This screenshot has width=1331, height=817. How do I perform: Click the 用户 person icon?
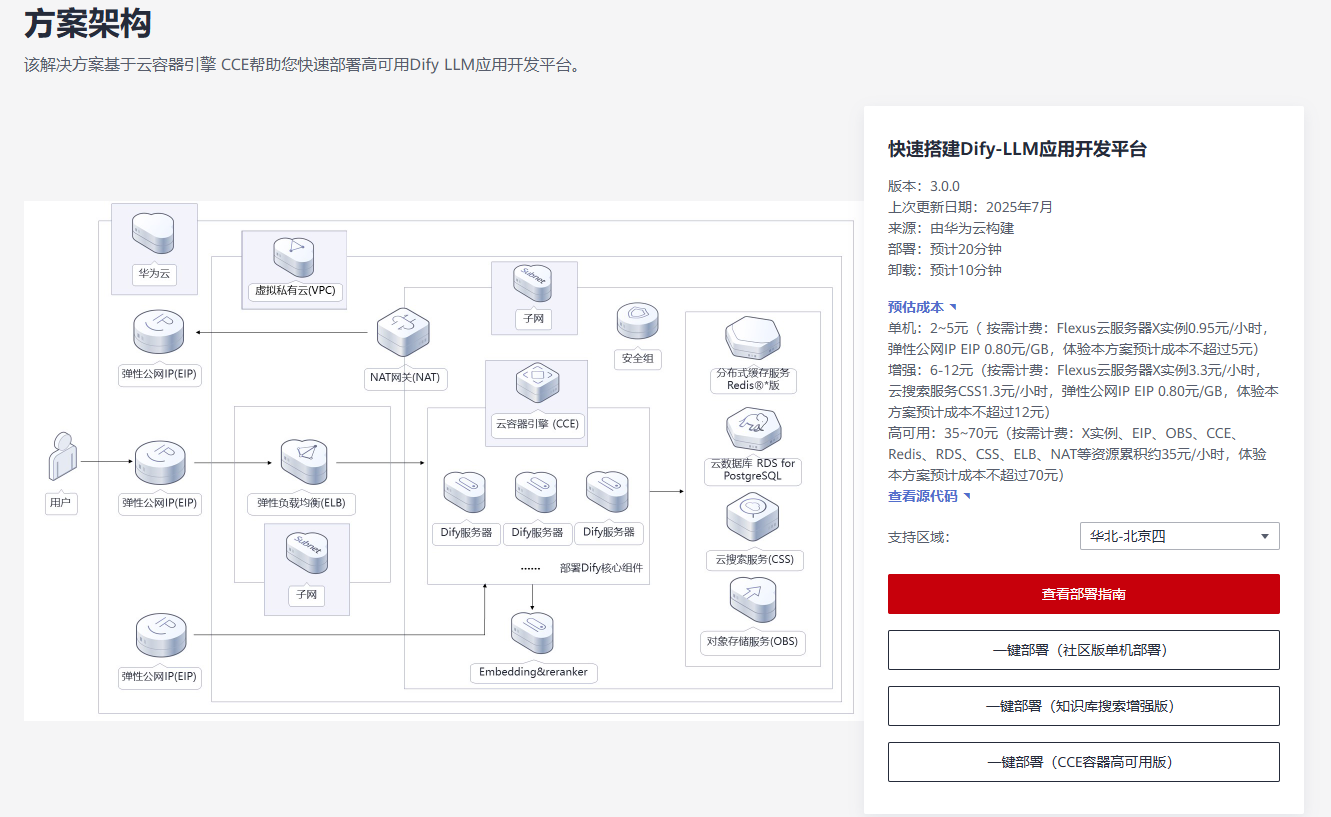62,458
